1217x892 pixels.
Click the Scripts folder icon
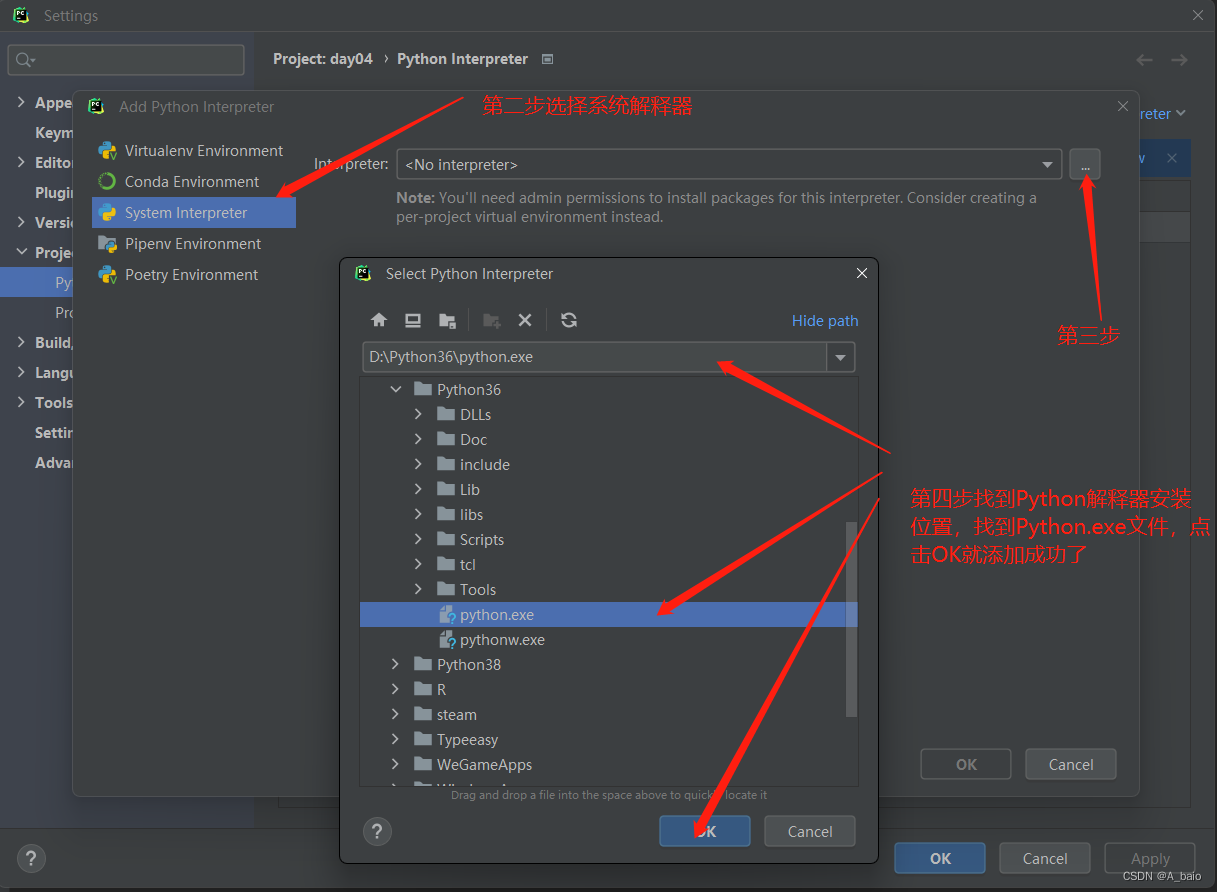446,539
